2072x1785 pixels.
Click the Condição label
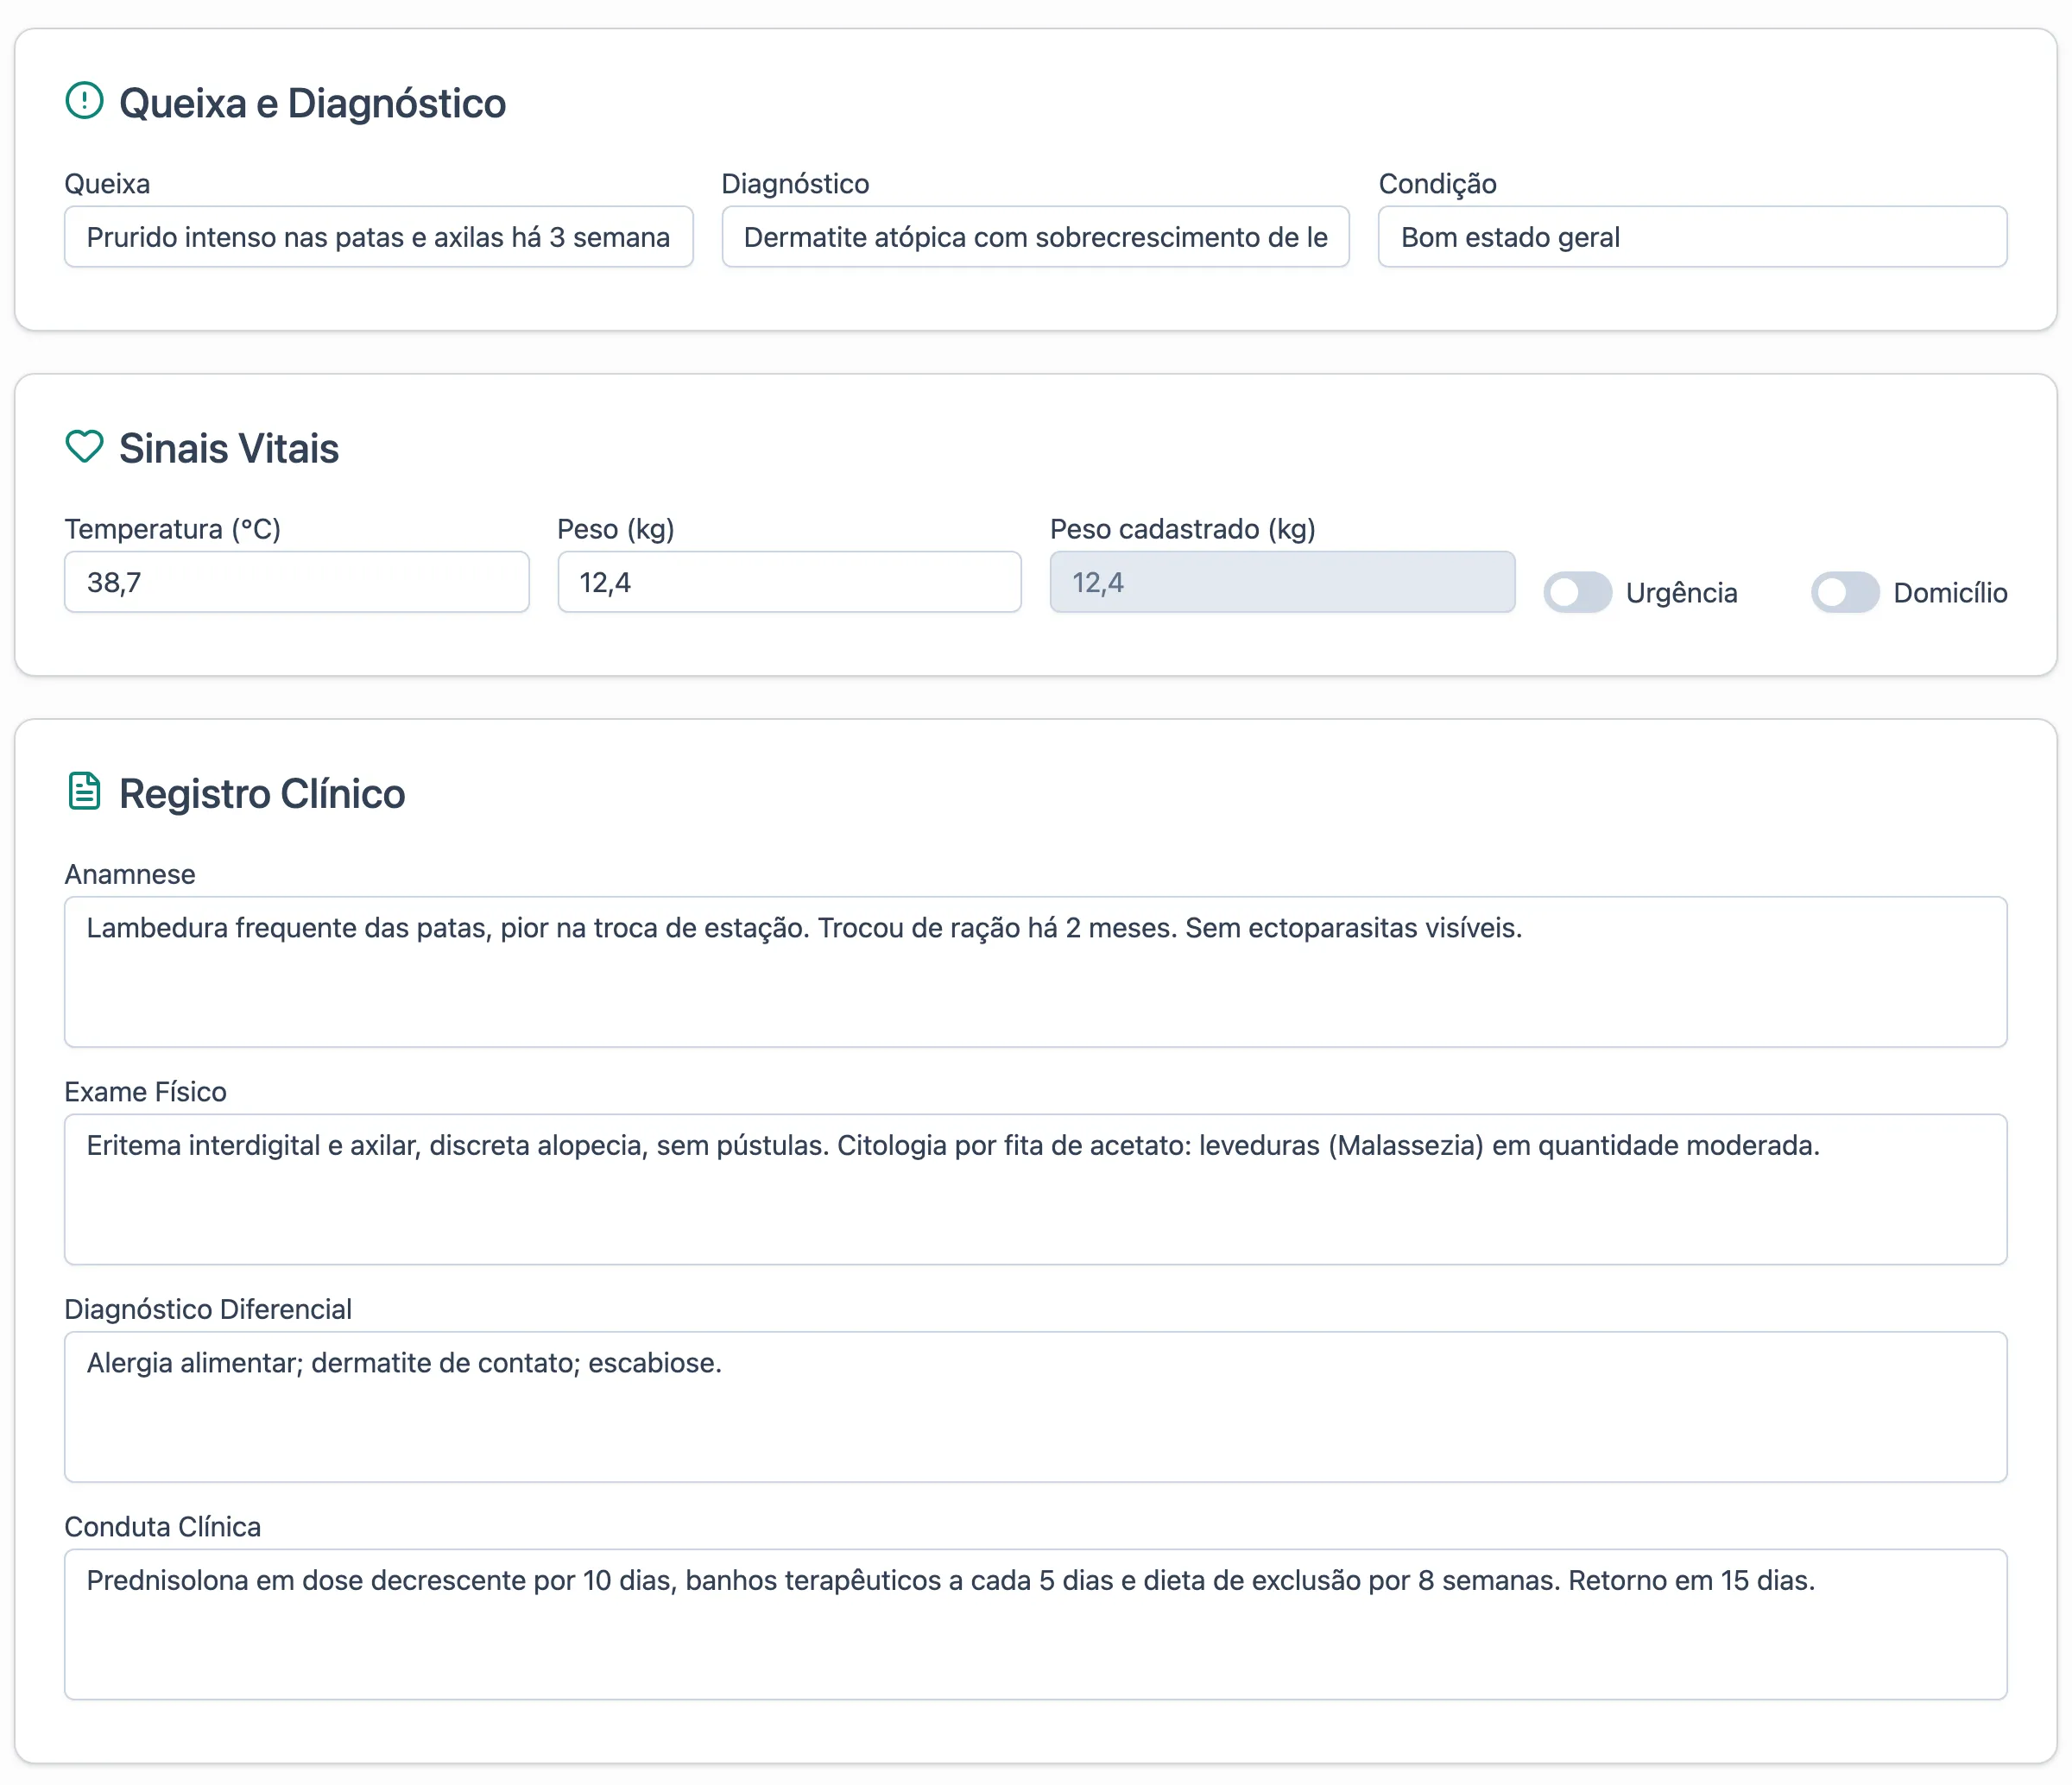tap(1437, 184)
